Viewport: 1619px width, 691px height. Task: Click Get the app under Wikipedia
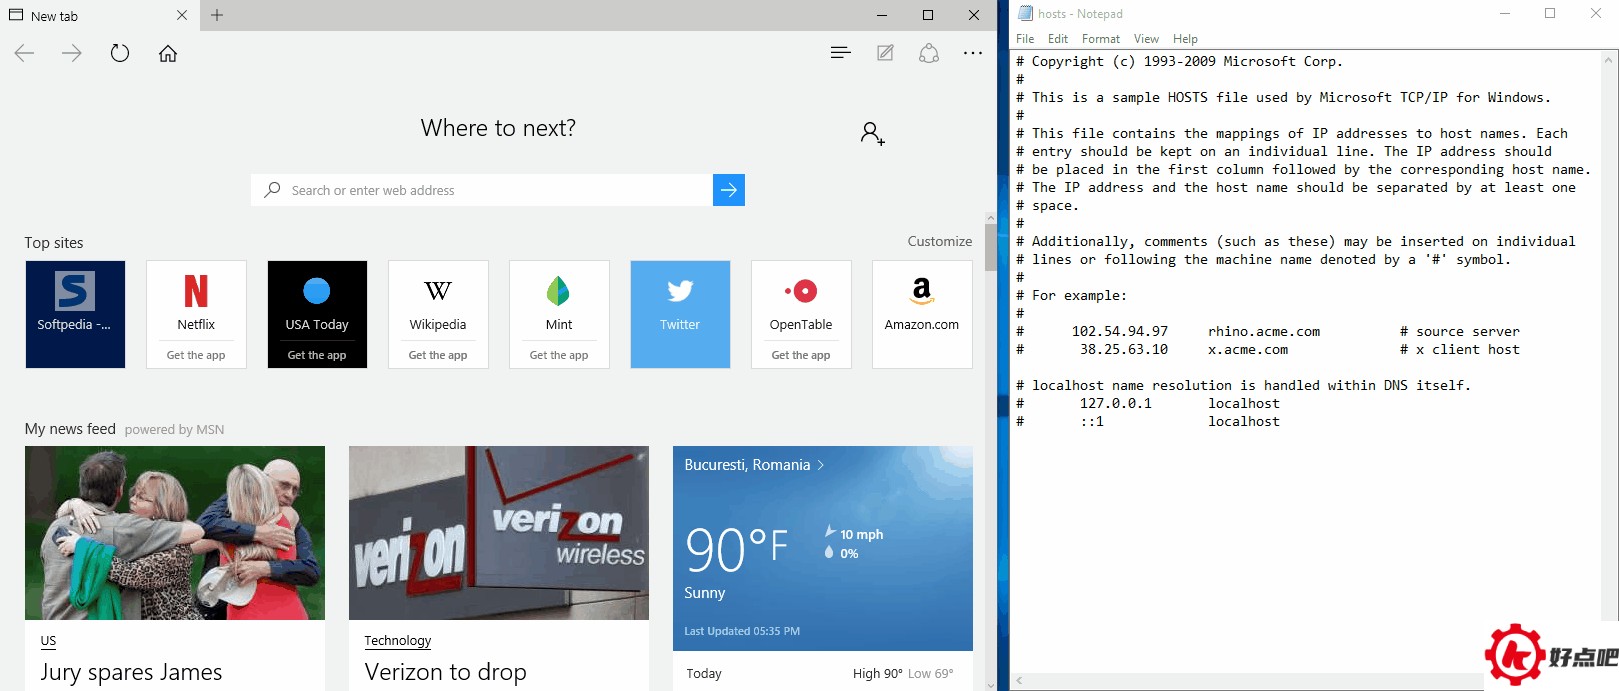click(438, 355)
